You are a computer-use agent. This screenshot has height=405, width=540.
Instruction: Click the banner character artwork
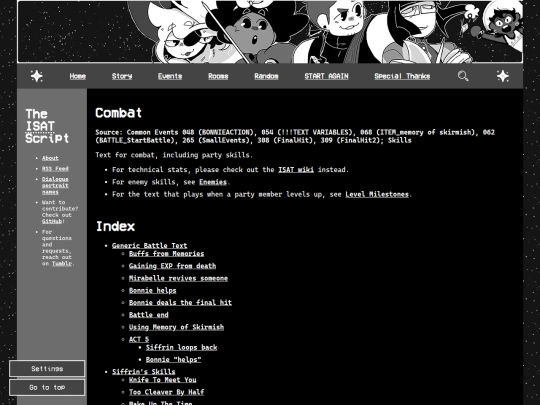pyautogui.click(x=270, y=32)
